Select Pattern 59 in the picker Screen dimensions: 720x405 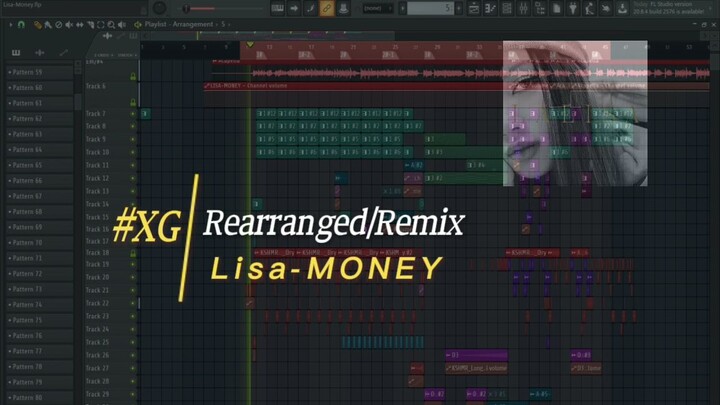pos(40,72)
